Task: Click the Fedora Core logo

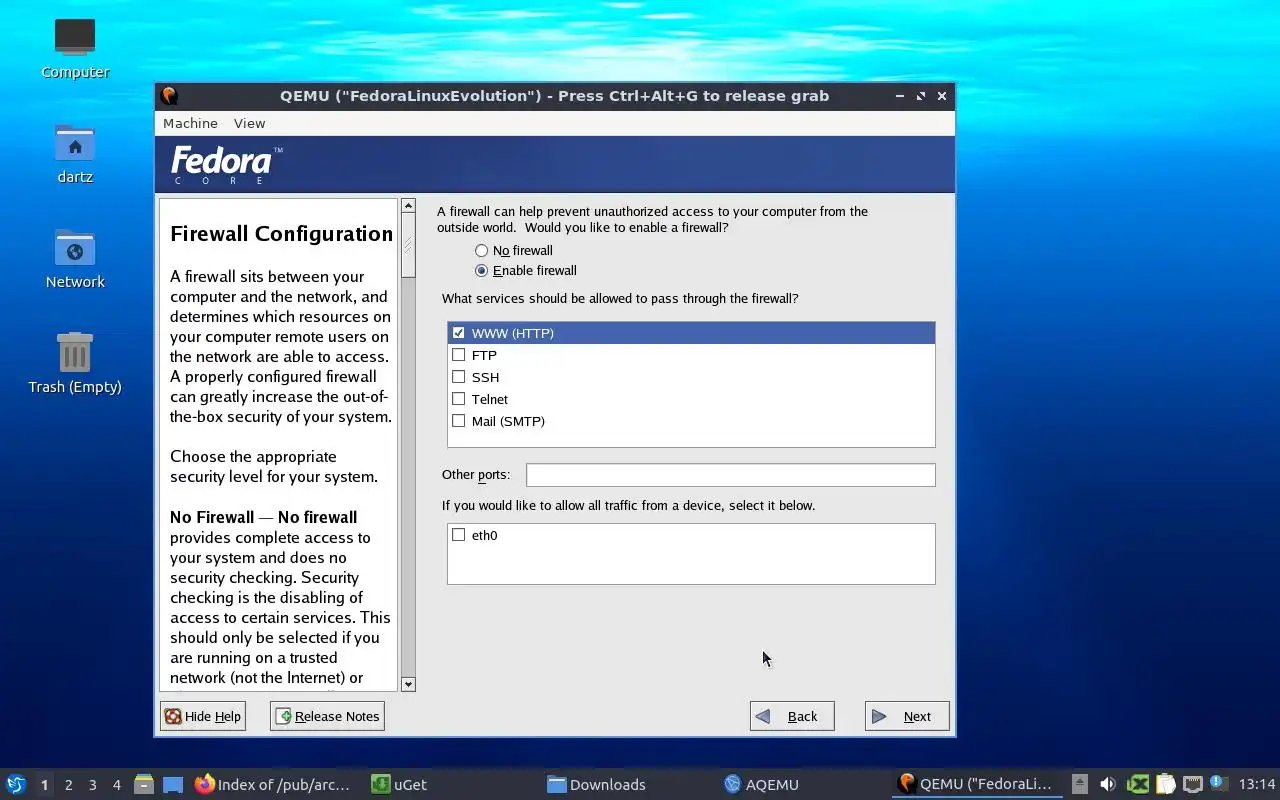Action: (226, 165)
